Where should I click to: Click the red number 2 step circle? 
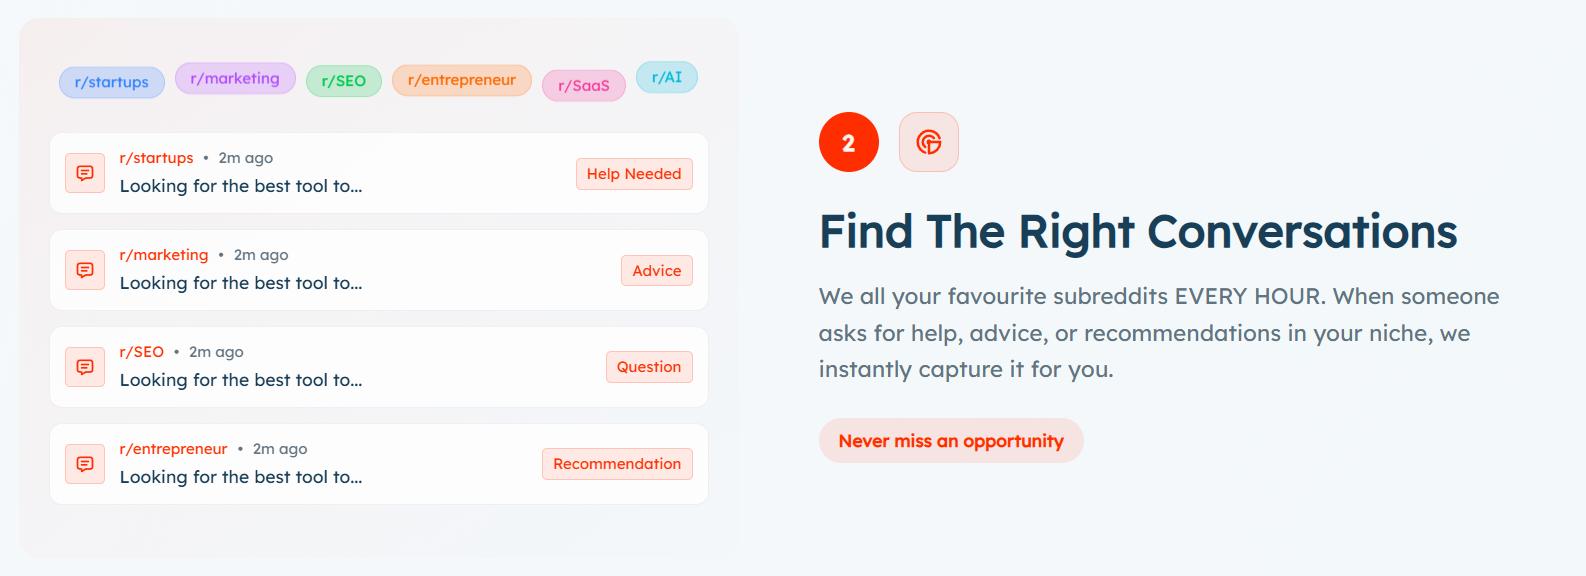848,142
